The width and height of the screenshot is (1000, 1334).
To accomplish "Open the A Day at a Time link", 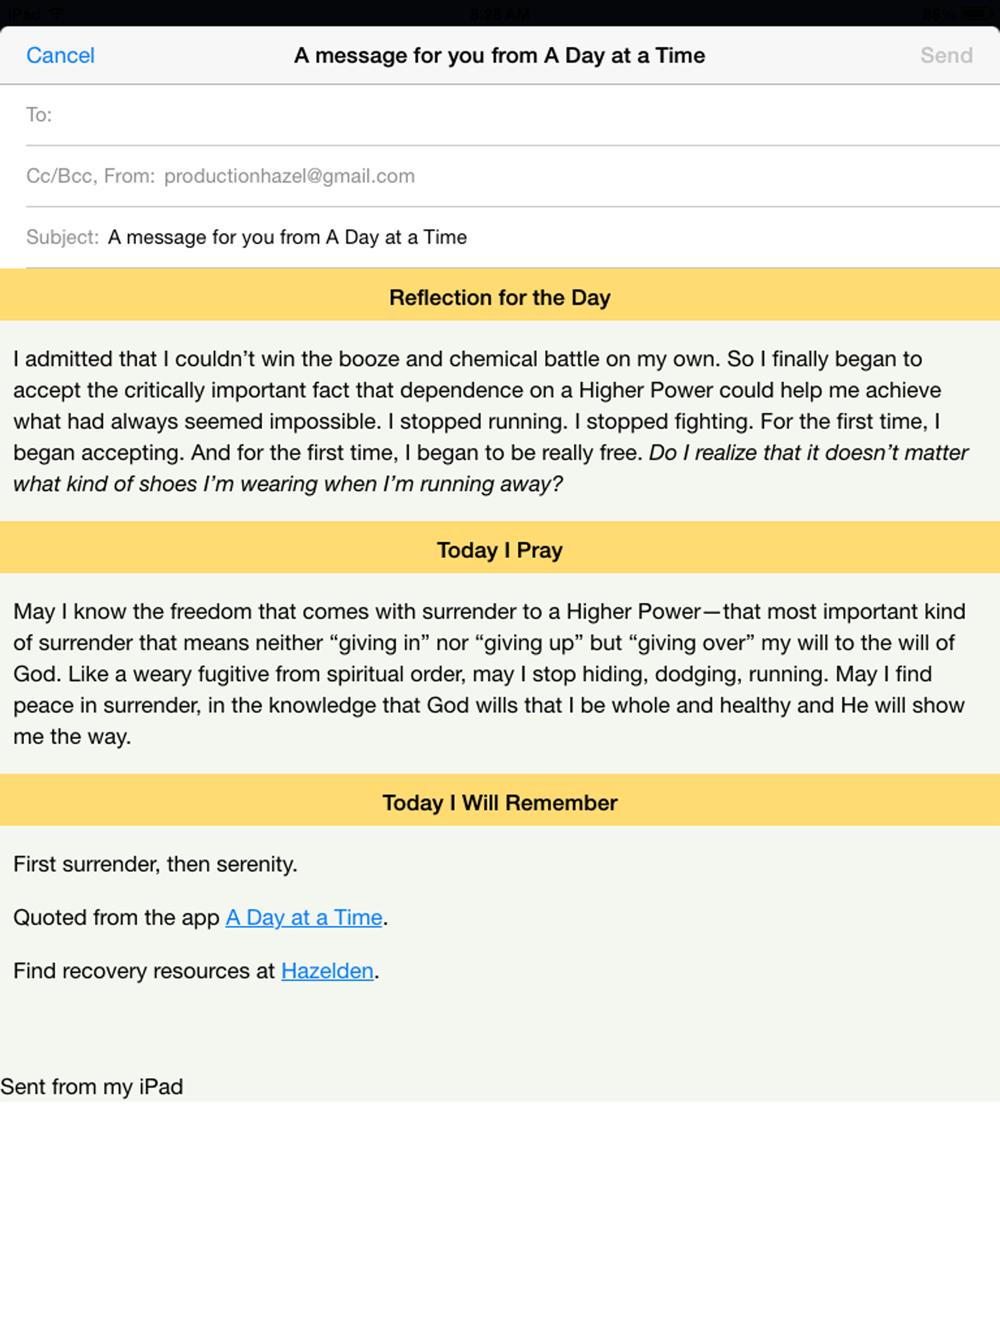I will pos(304,918).
